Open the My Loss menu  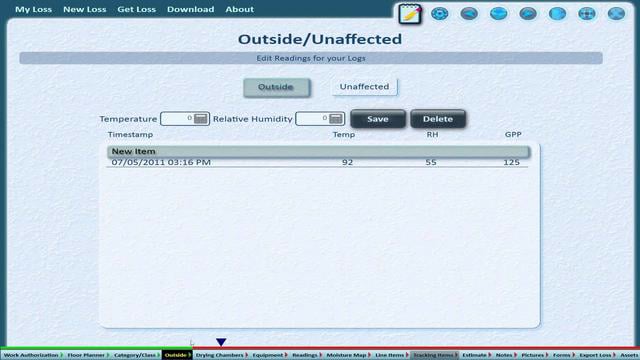coord(33,9)
